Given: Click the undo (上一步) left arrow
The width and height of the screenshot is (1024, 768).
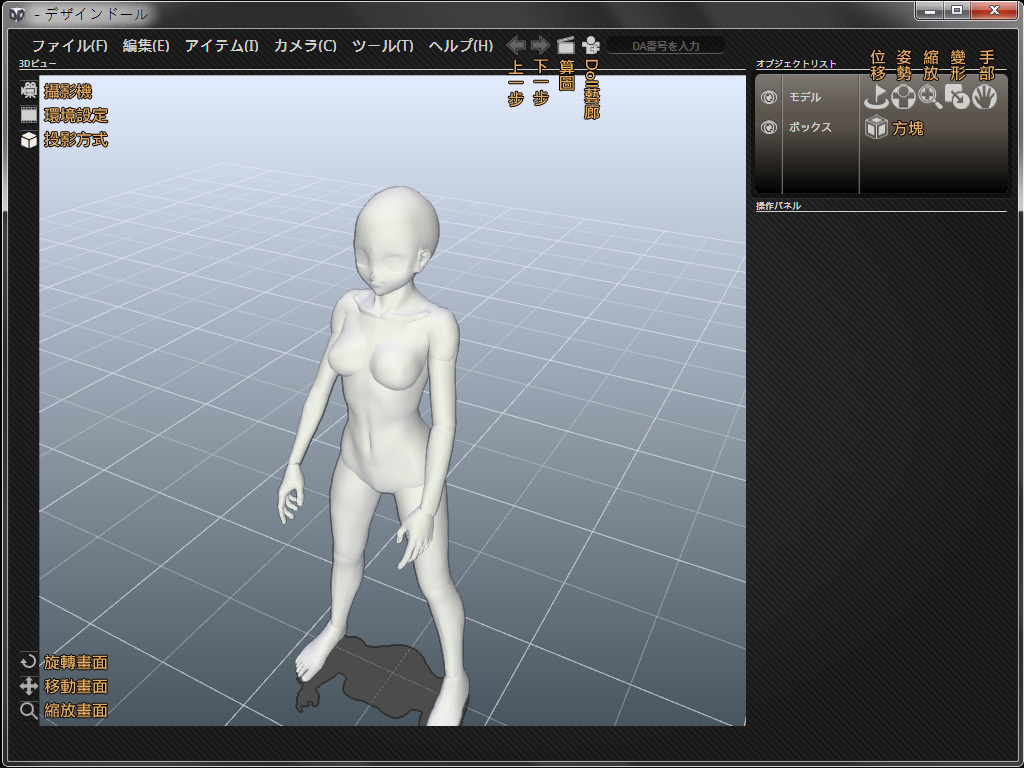Looking at the screenshot, I should point(516,45).
